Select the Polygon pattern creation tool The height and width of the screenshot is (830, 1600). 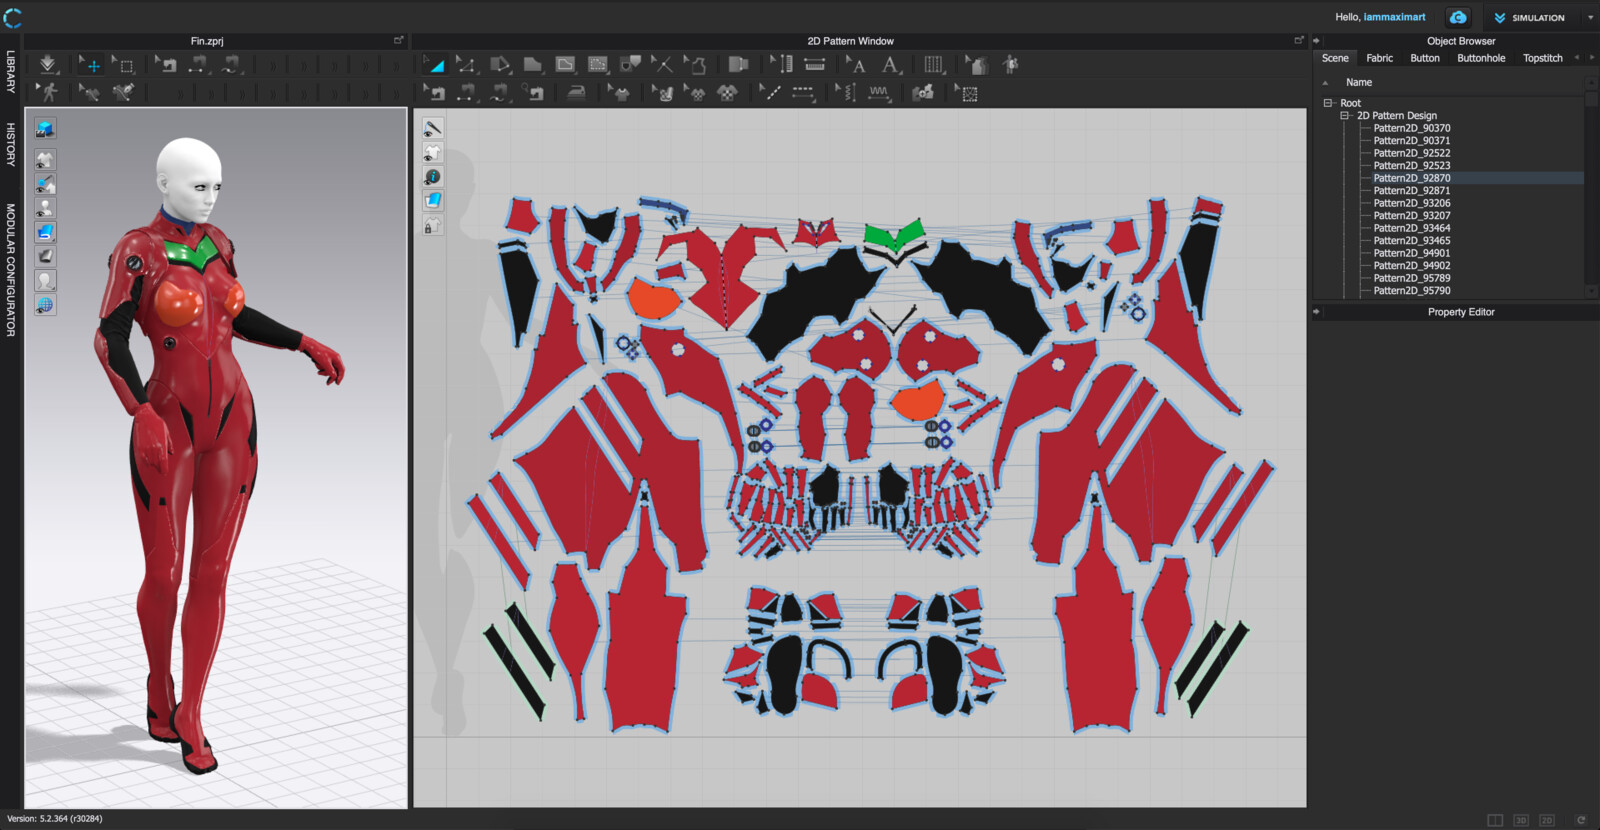point(499,65)
